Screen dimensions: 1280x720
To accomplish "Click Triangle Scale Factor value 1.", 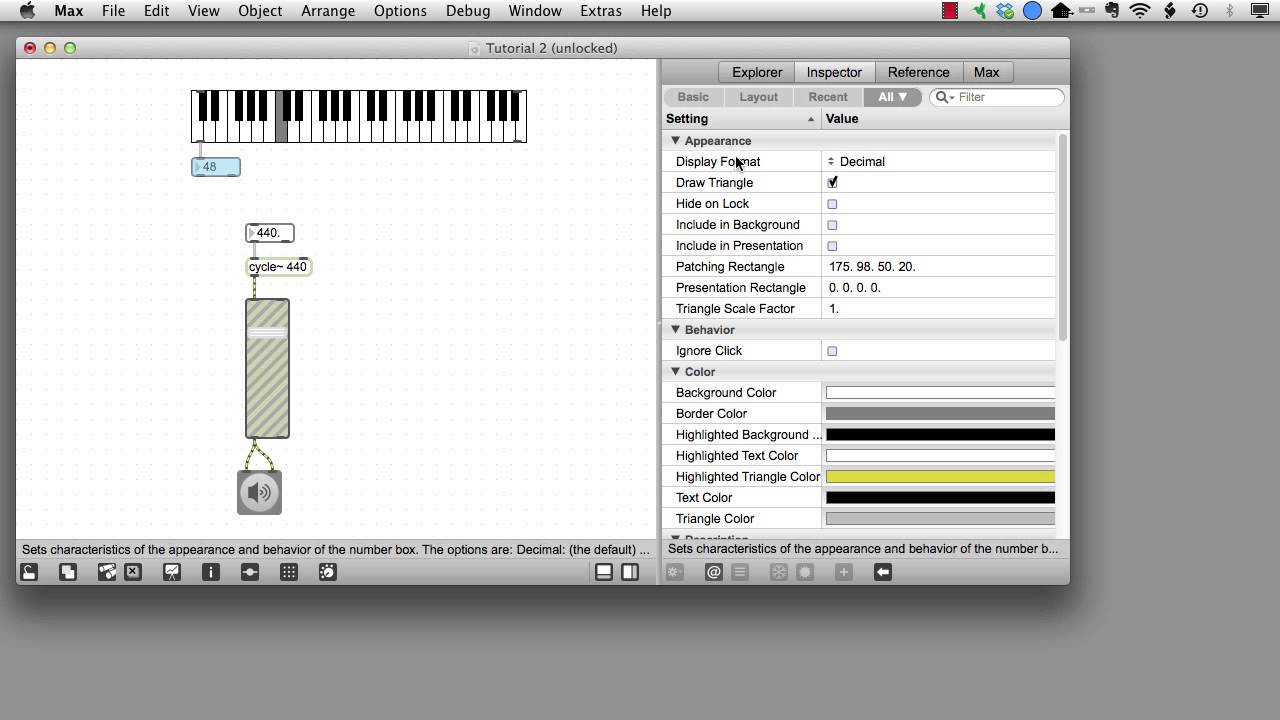I will pyautogui.click(x=834, y=309).
